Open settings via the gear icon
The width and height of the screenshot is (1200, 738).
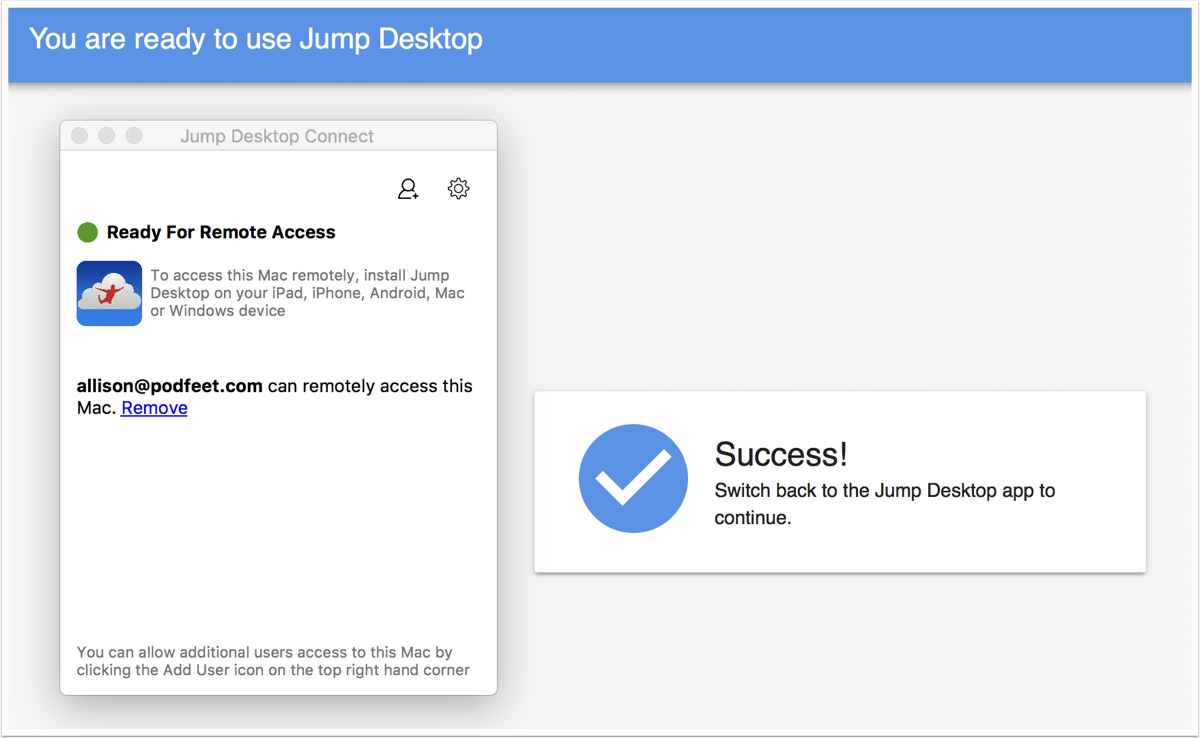coord(458,188)
